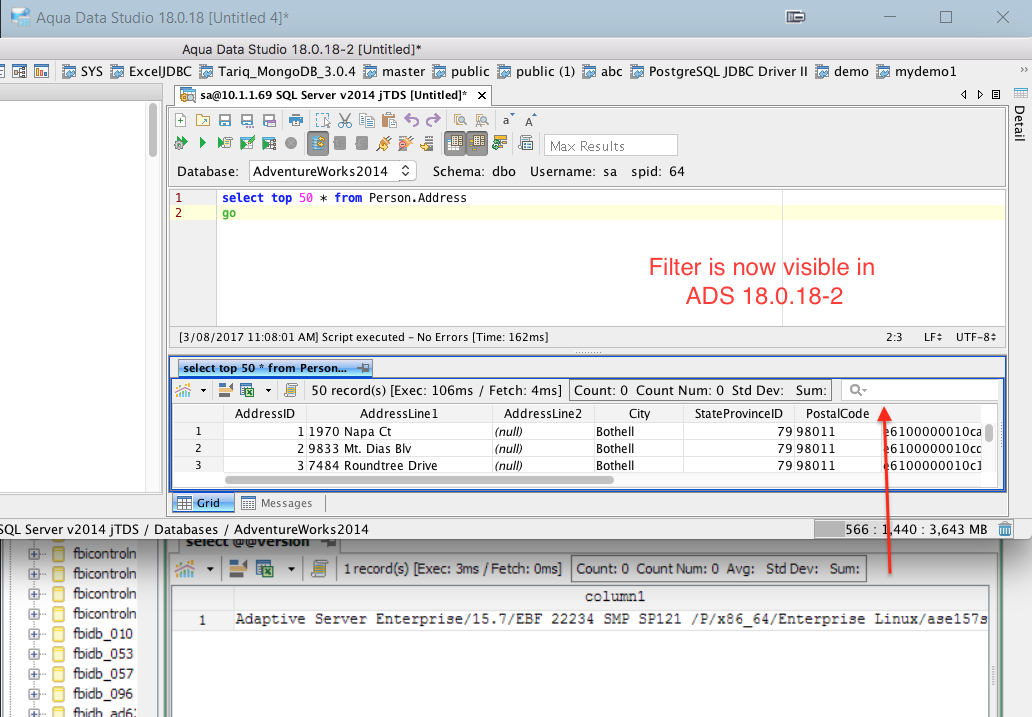This screenshot has width=1032, height=717.
Task: Click the Export to Excel icon in results
Action: tap(247, 390)
